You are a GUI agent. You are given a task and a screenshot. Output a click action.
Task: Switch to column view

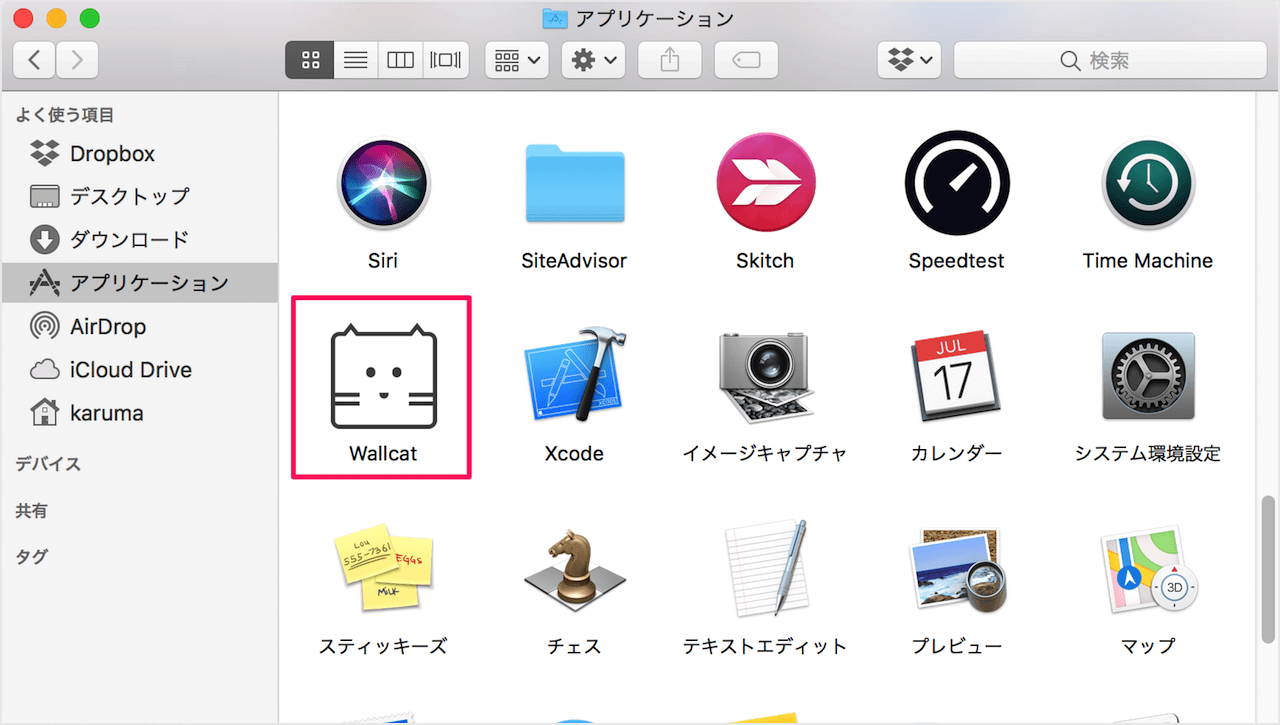point(400,60)
